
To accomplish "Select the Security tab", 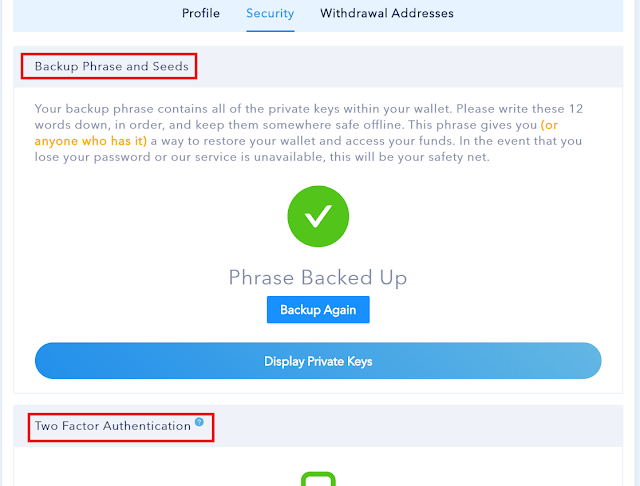I will [270, 13].
